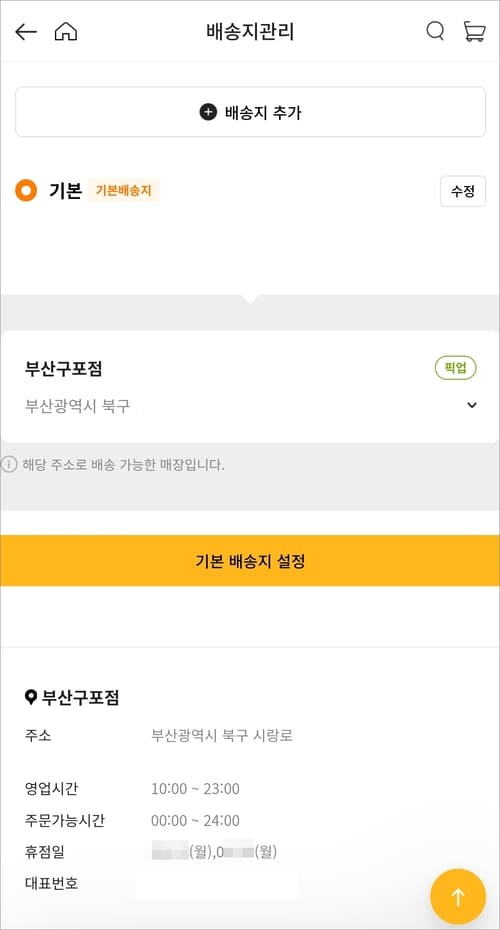The width and height of the screenshot is (500, 930).
Task: Go to home via house icon
Action: [x=66, y=31]
